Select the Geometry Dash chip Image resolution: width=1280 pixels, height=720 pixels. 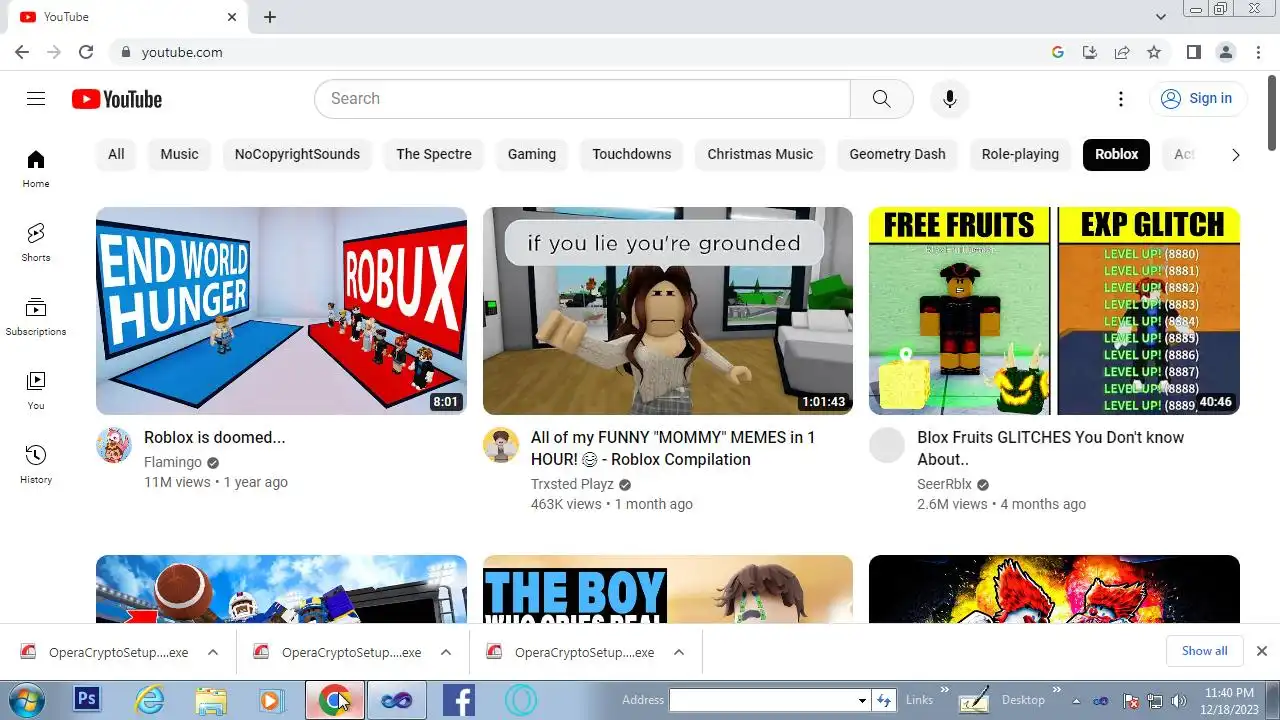(897, 154)
